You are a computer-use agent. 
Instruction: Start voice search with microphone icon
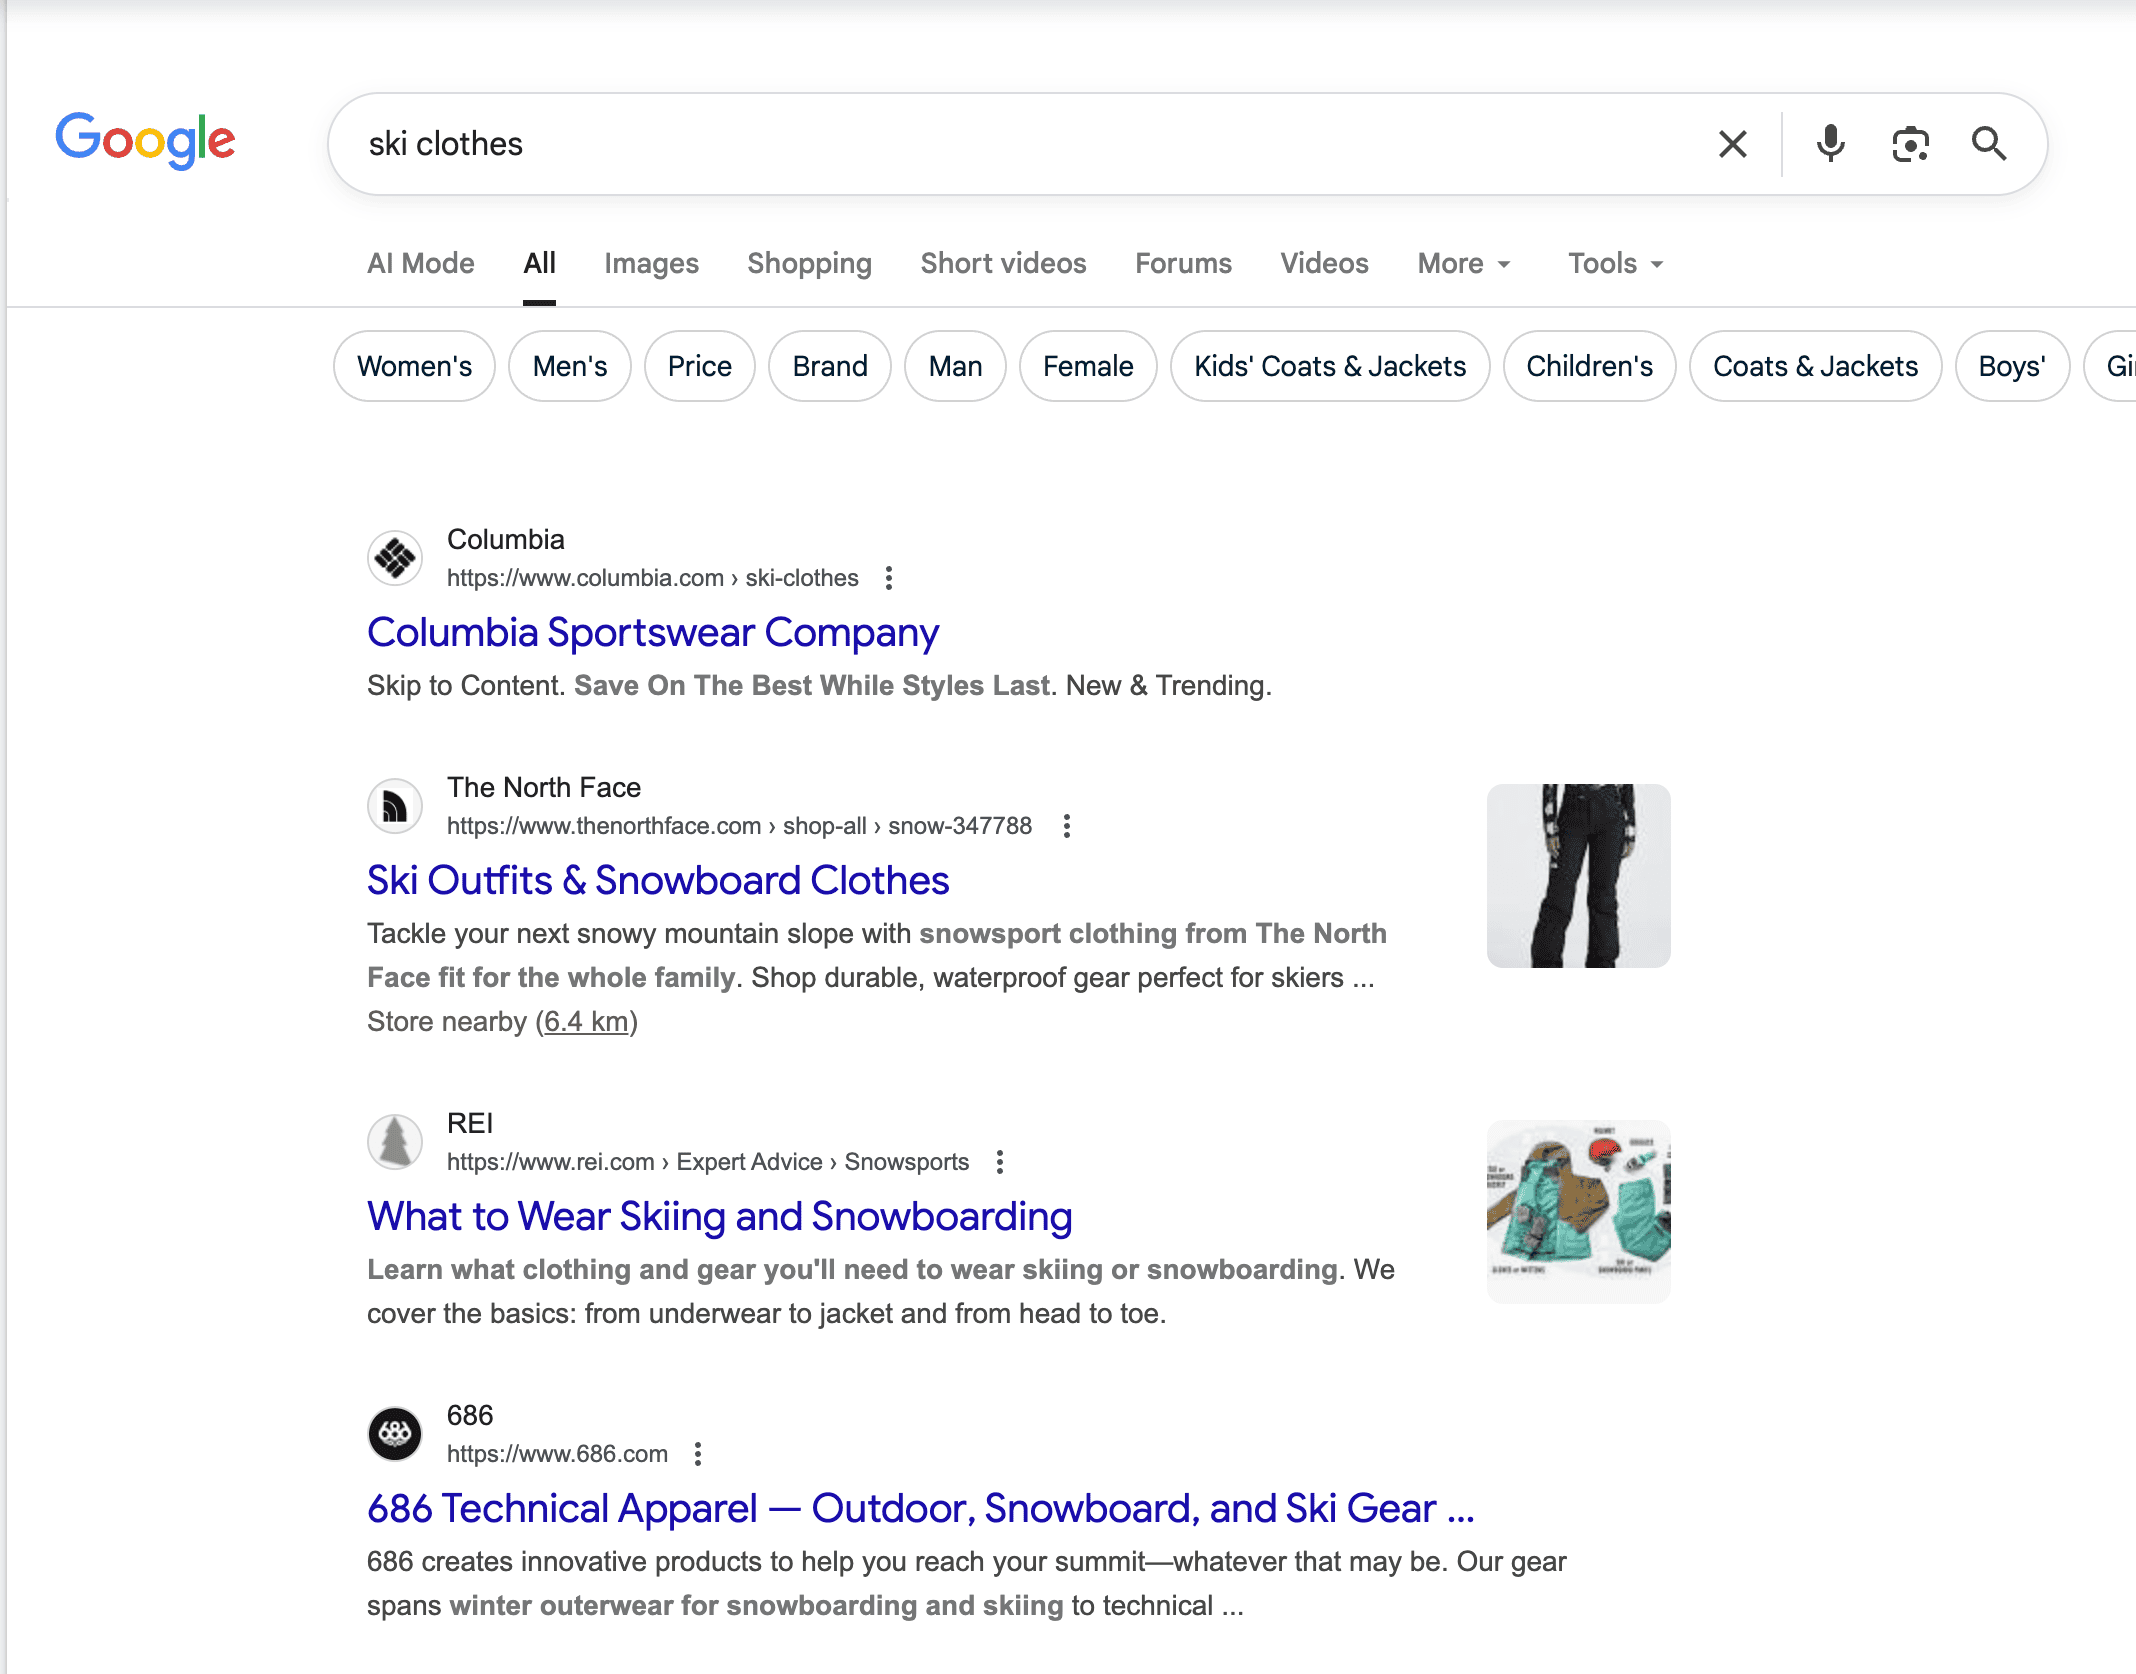tap(1830, 144)
